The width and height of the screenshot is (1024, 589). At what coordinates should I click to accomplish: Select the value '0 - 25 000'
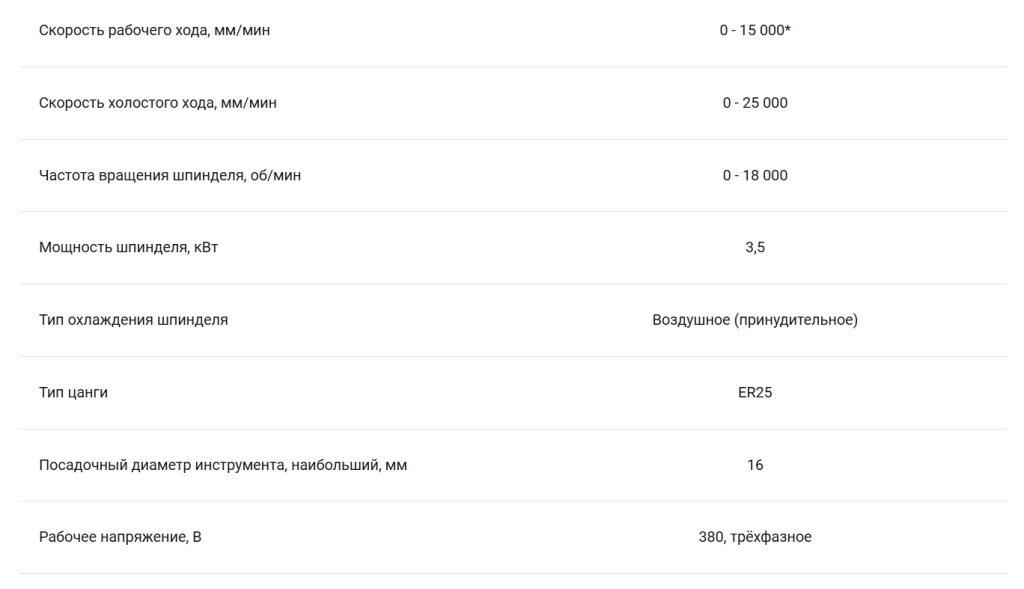pos(755,103)
